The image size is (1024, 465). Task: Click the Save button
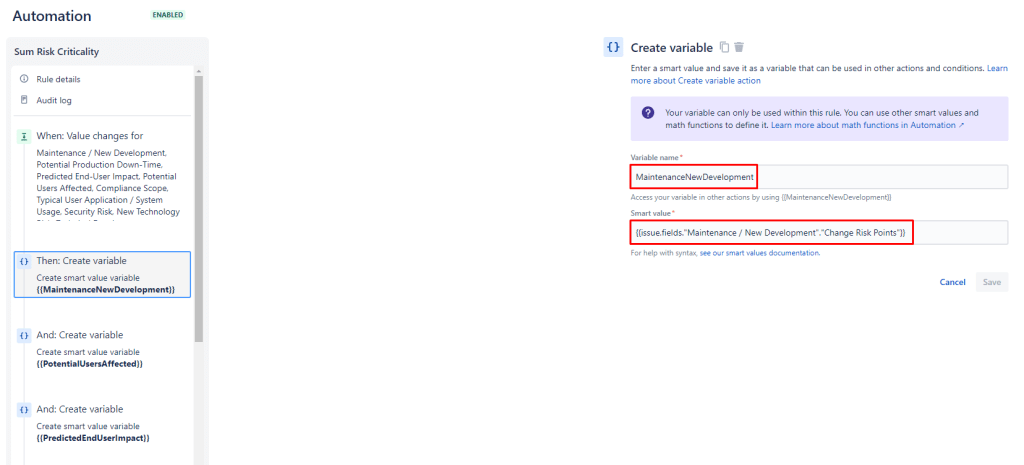pyautogui.click(x=991, y=282)
